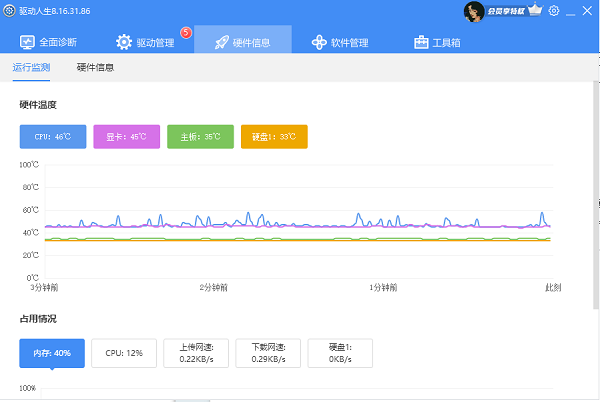Open the 工具箱 toolbox tab
600x402 pixels.
437,42
